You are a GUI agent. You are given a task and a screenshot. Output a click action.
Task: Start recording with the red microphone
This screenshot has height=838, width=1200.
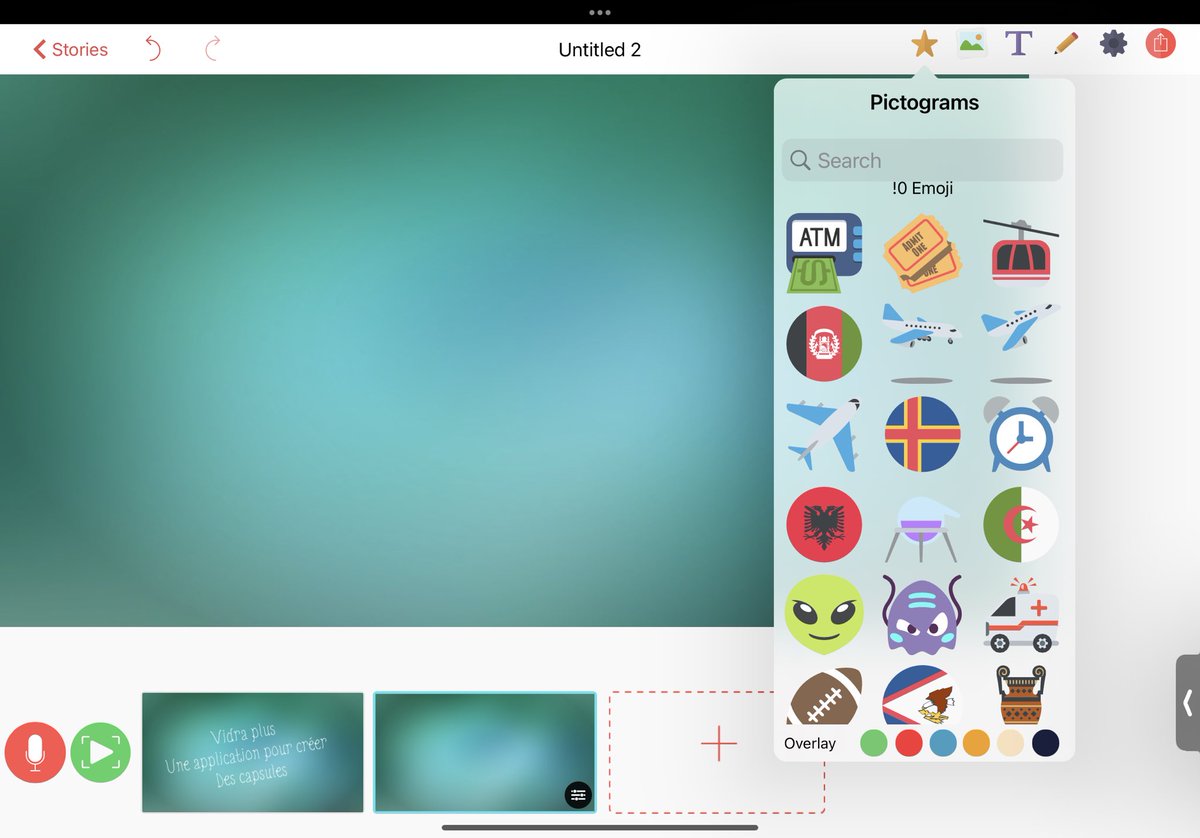tap(35, 753)
